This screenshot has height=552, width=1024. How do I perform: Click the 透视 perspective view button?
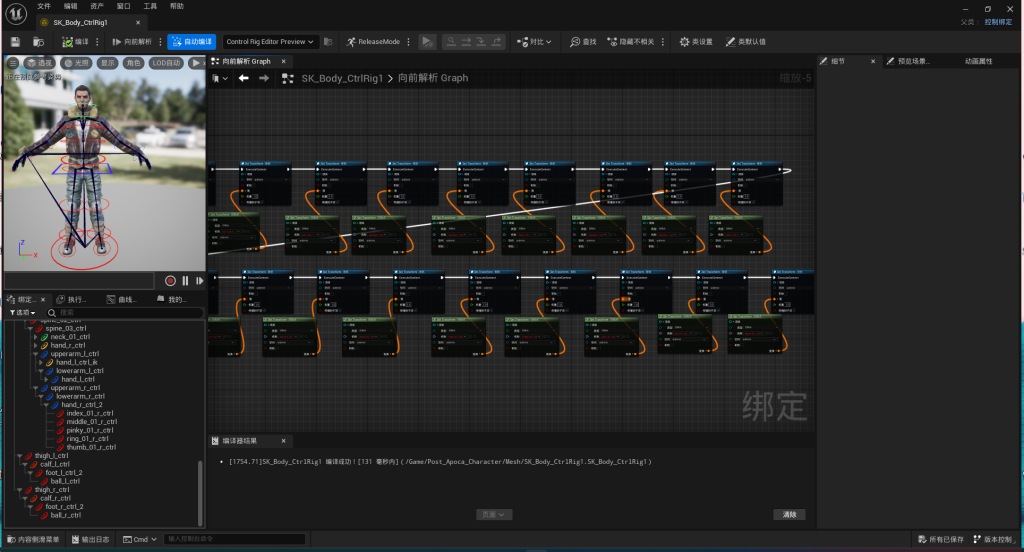tap(40, 63)
